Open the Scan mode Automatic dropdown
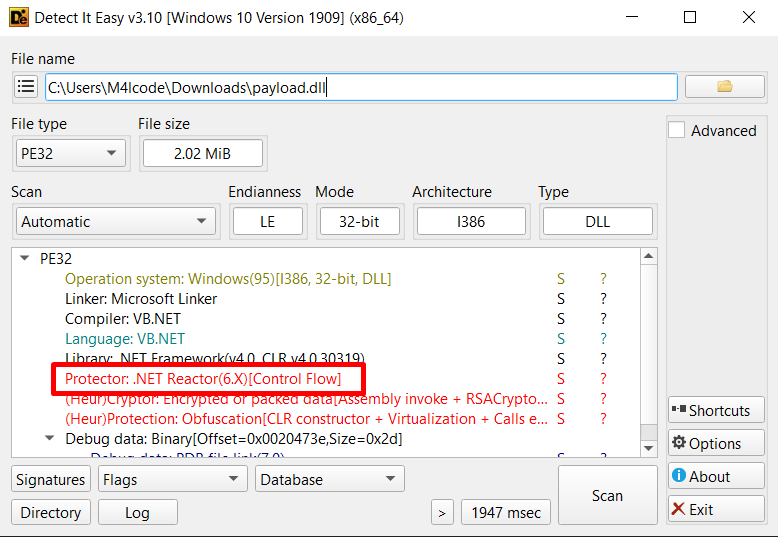The width and height of the screenshot is (778, 537). (115, 221)
